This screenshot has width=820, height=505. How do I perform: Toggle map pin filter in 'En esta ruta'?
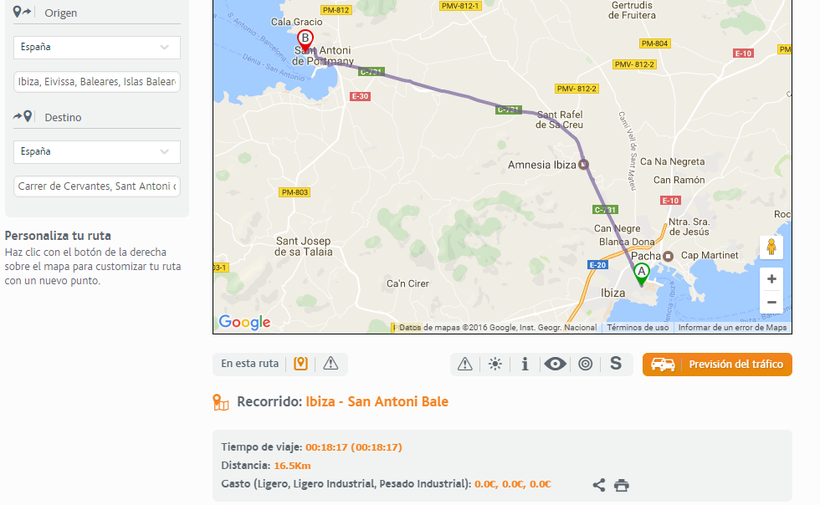pyautogui.click(x=301, y=363)
